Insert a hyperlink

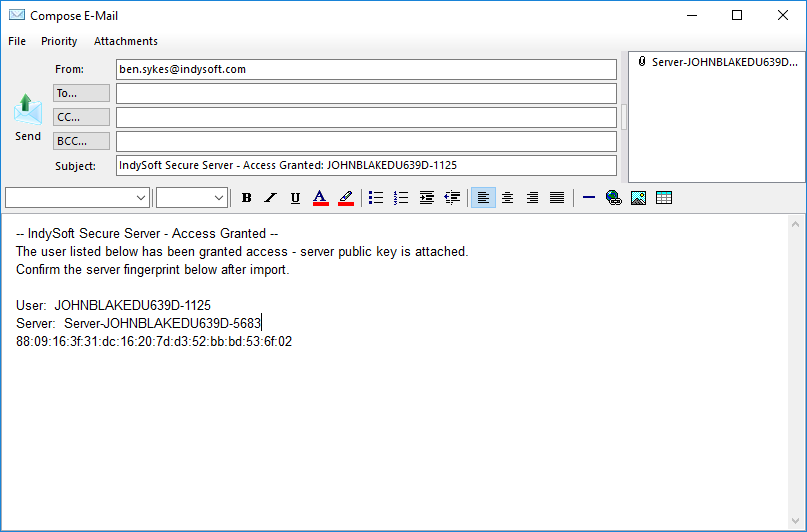613,198
